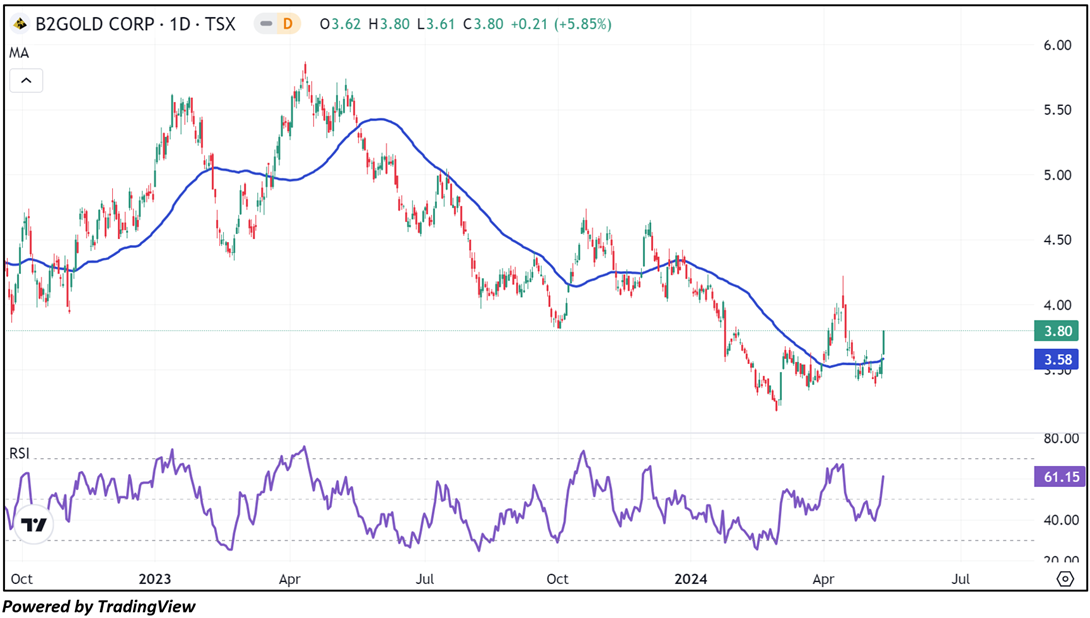Click the 4.00 price axis label
This screenshot has width=1090, height=618.
tap(1057, 305)
